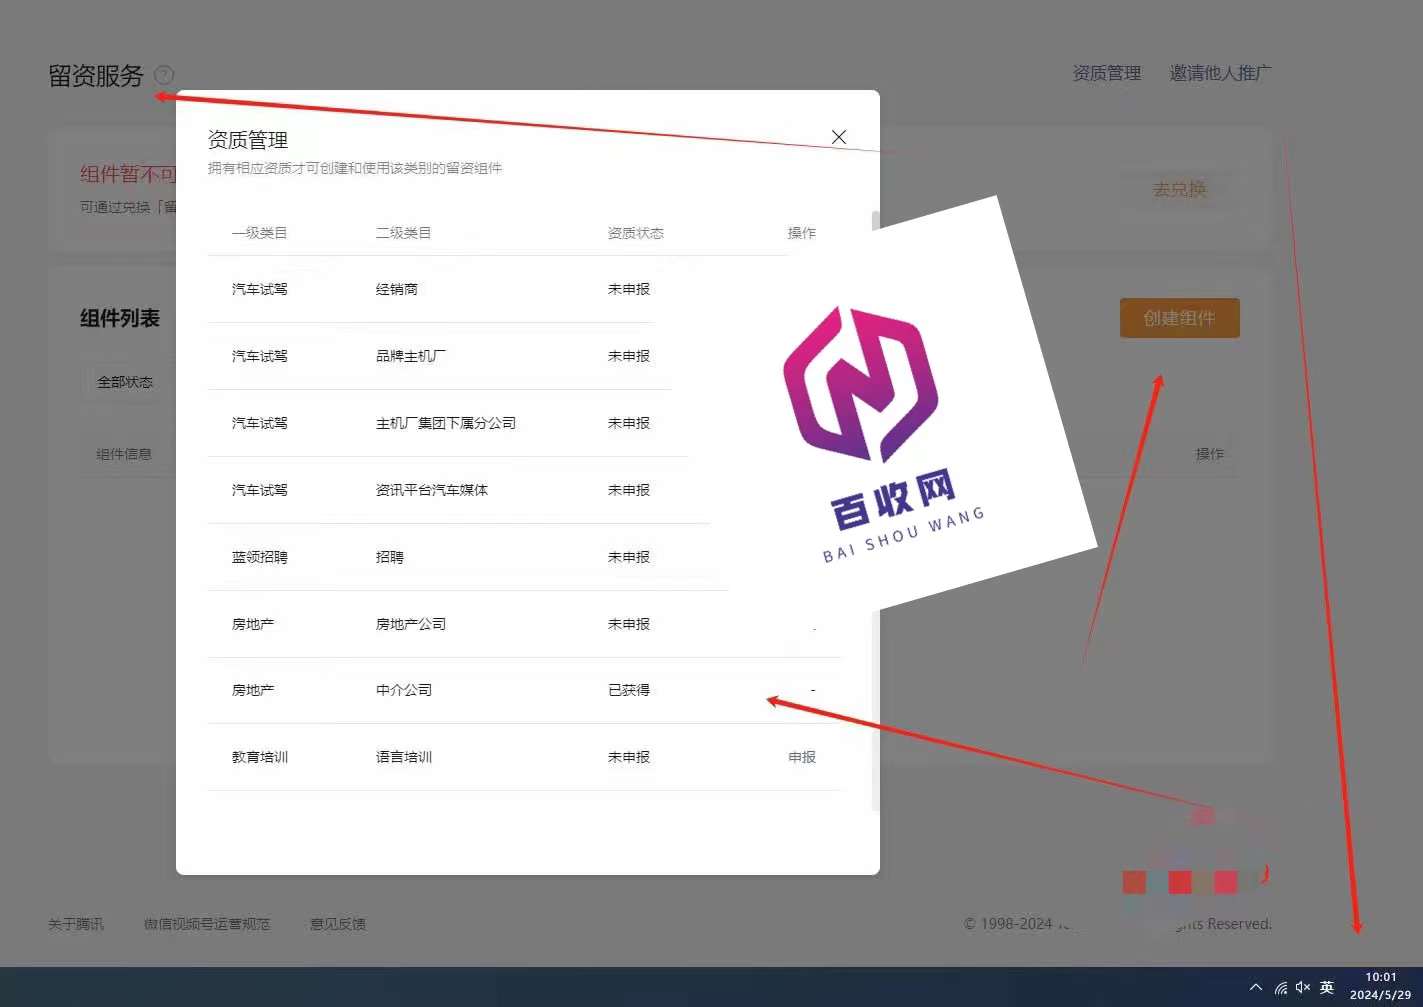Click the 二级类目 column header
The image size is (1423, 1007).
click(404, 233)
